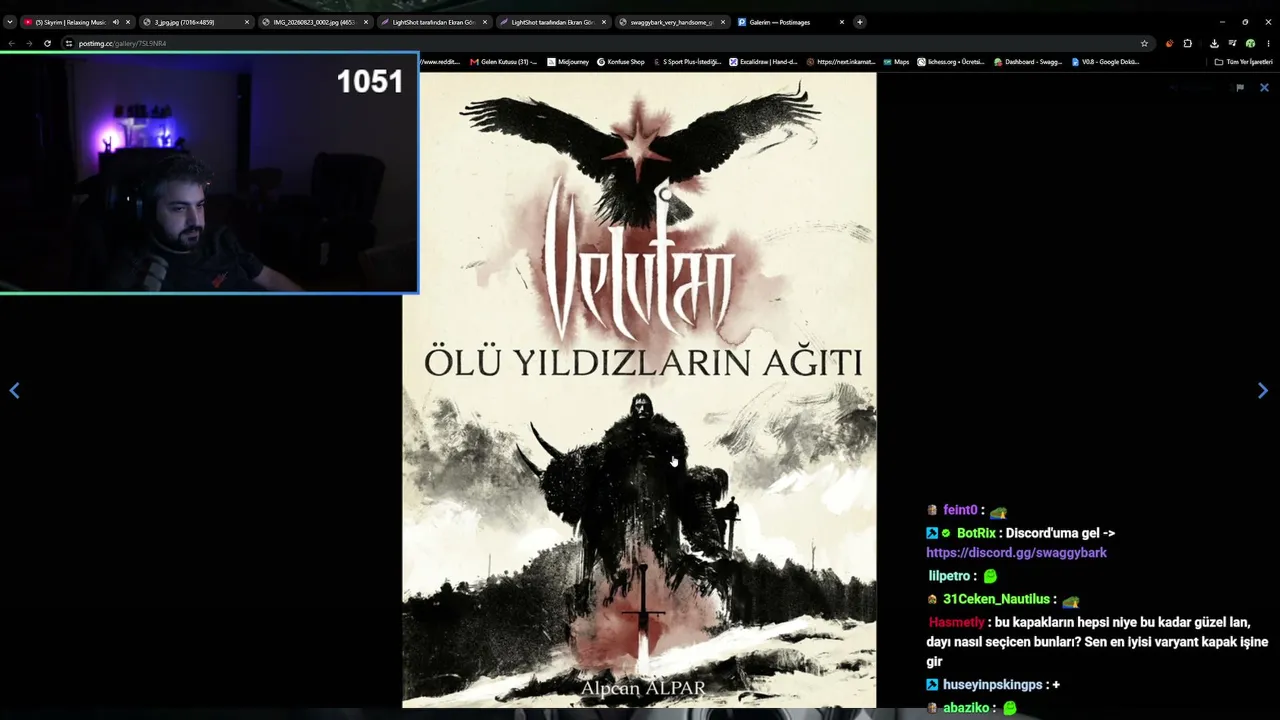
Task: Click the Velutan book cover image
Action: point(639,390)
